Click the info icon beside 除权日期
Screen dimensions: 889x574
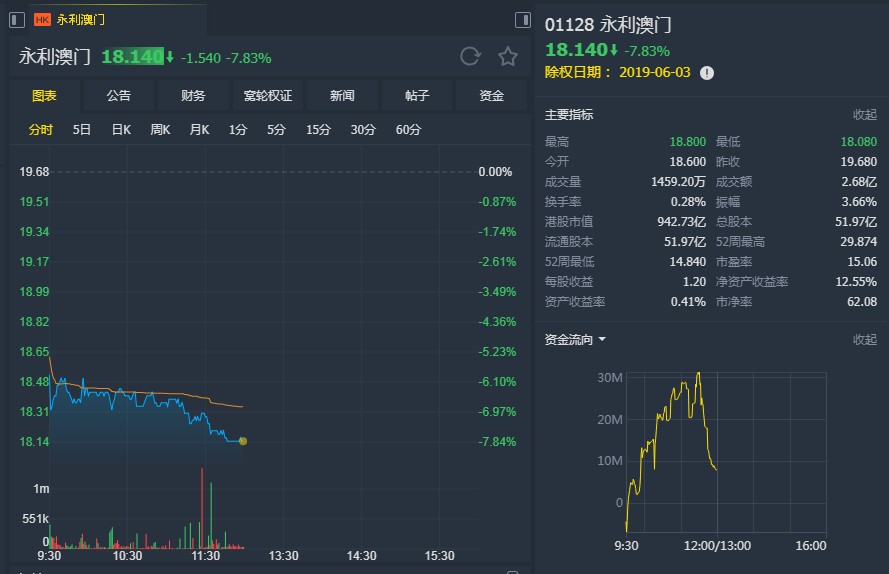coord(707,73)
